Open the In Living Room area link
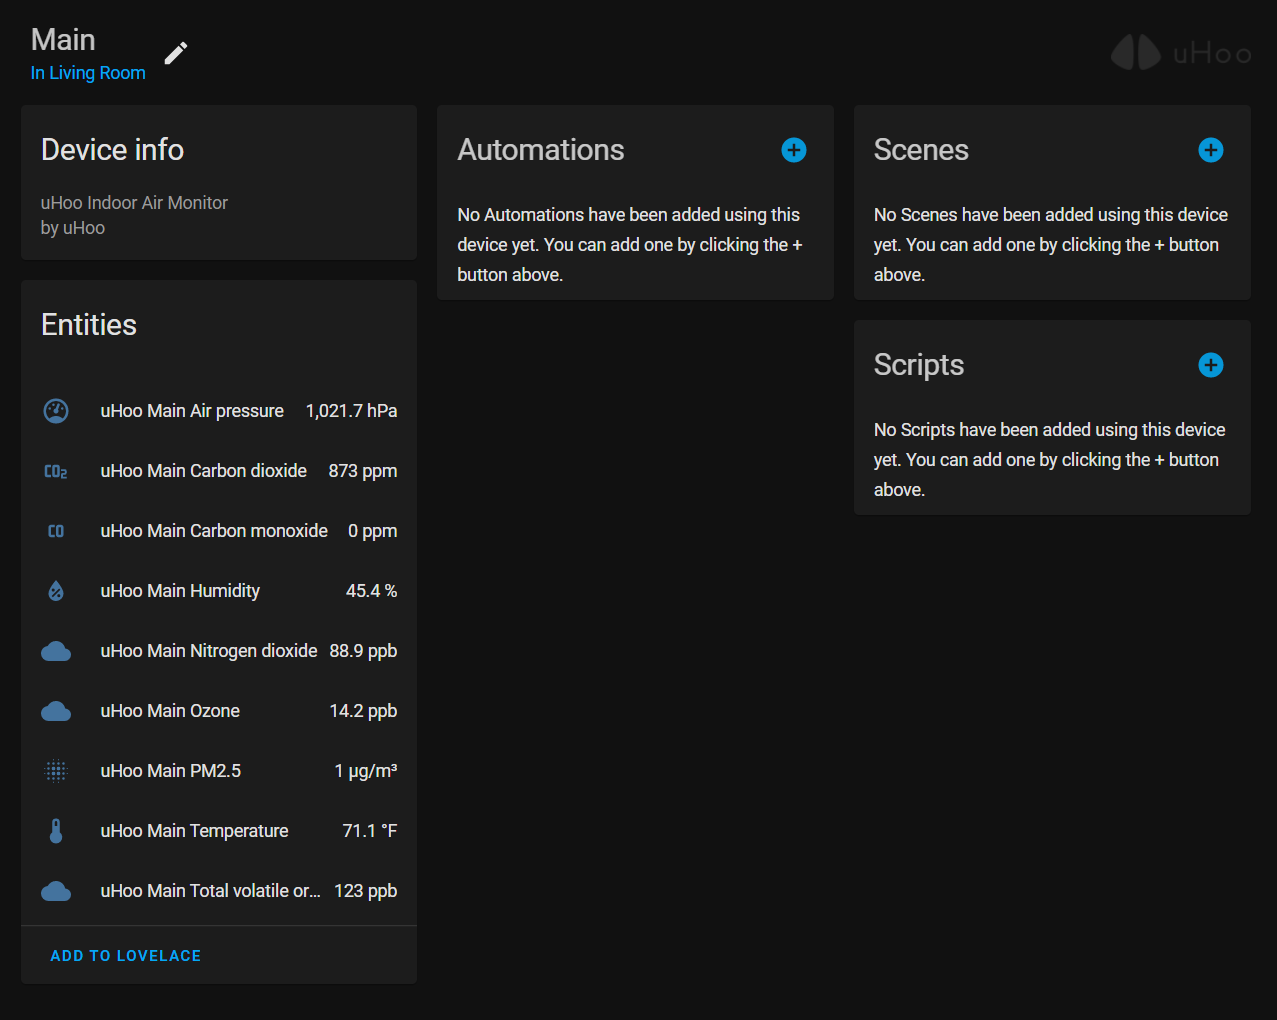 coord(88,73)
